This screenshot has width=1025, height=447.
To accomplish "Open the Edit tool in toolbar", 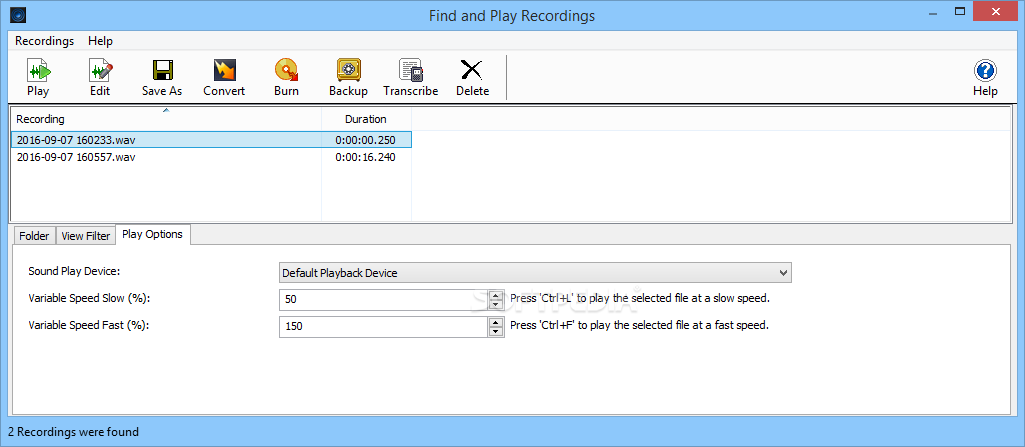I will coord(100,77).
